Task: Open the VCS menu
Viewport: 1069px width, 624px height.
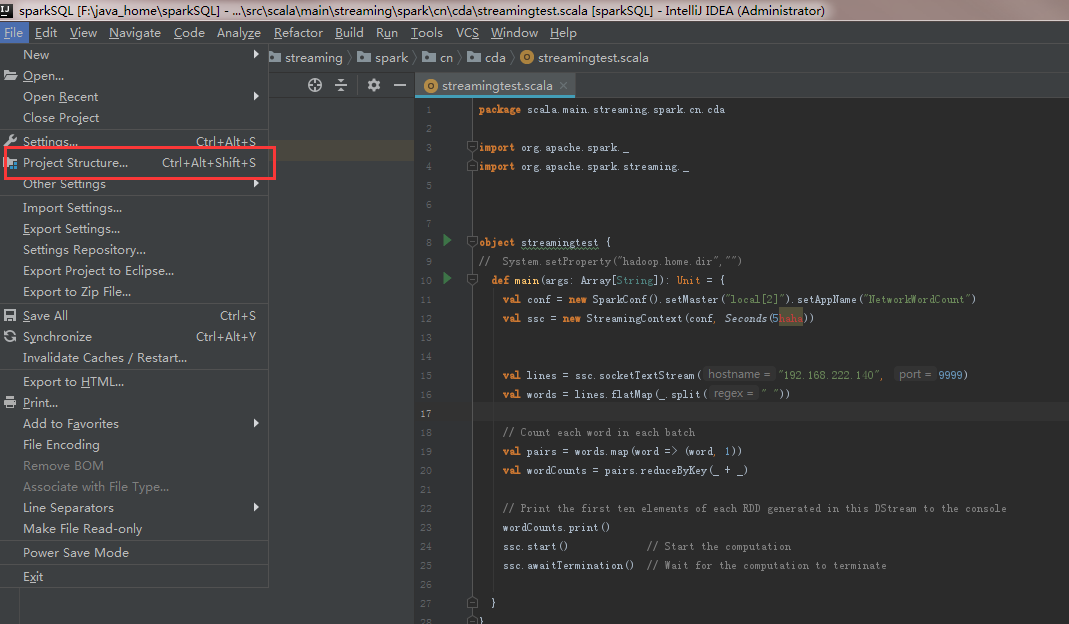Action: tap(467, 33)
